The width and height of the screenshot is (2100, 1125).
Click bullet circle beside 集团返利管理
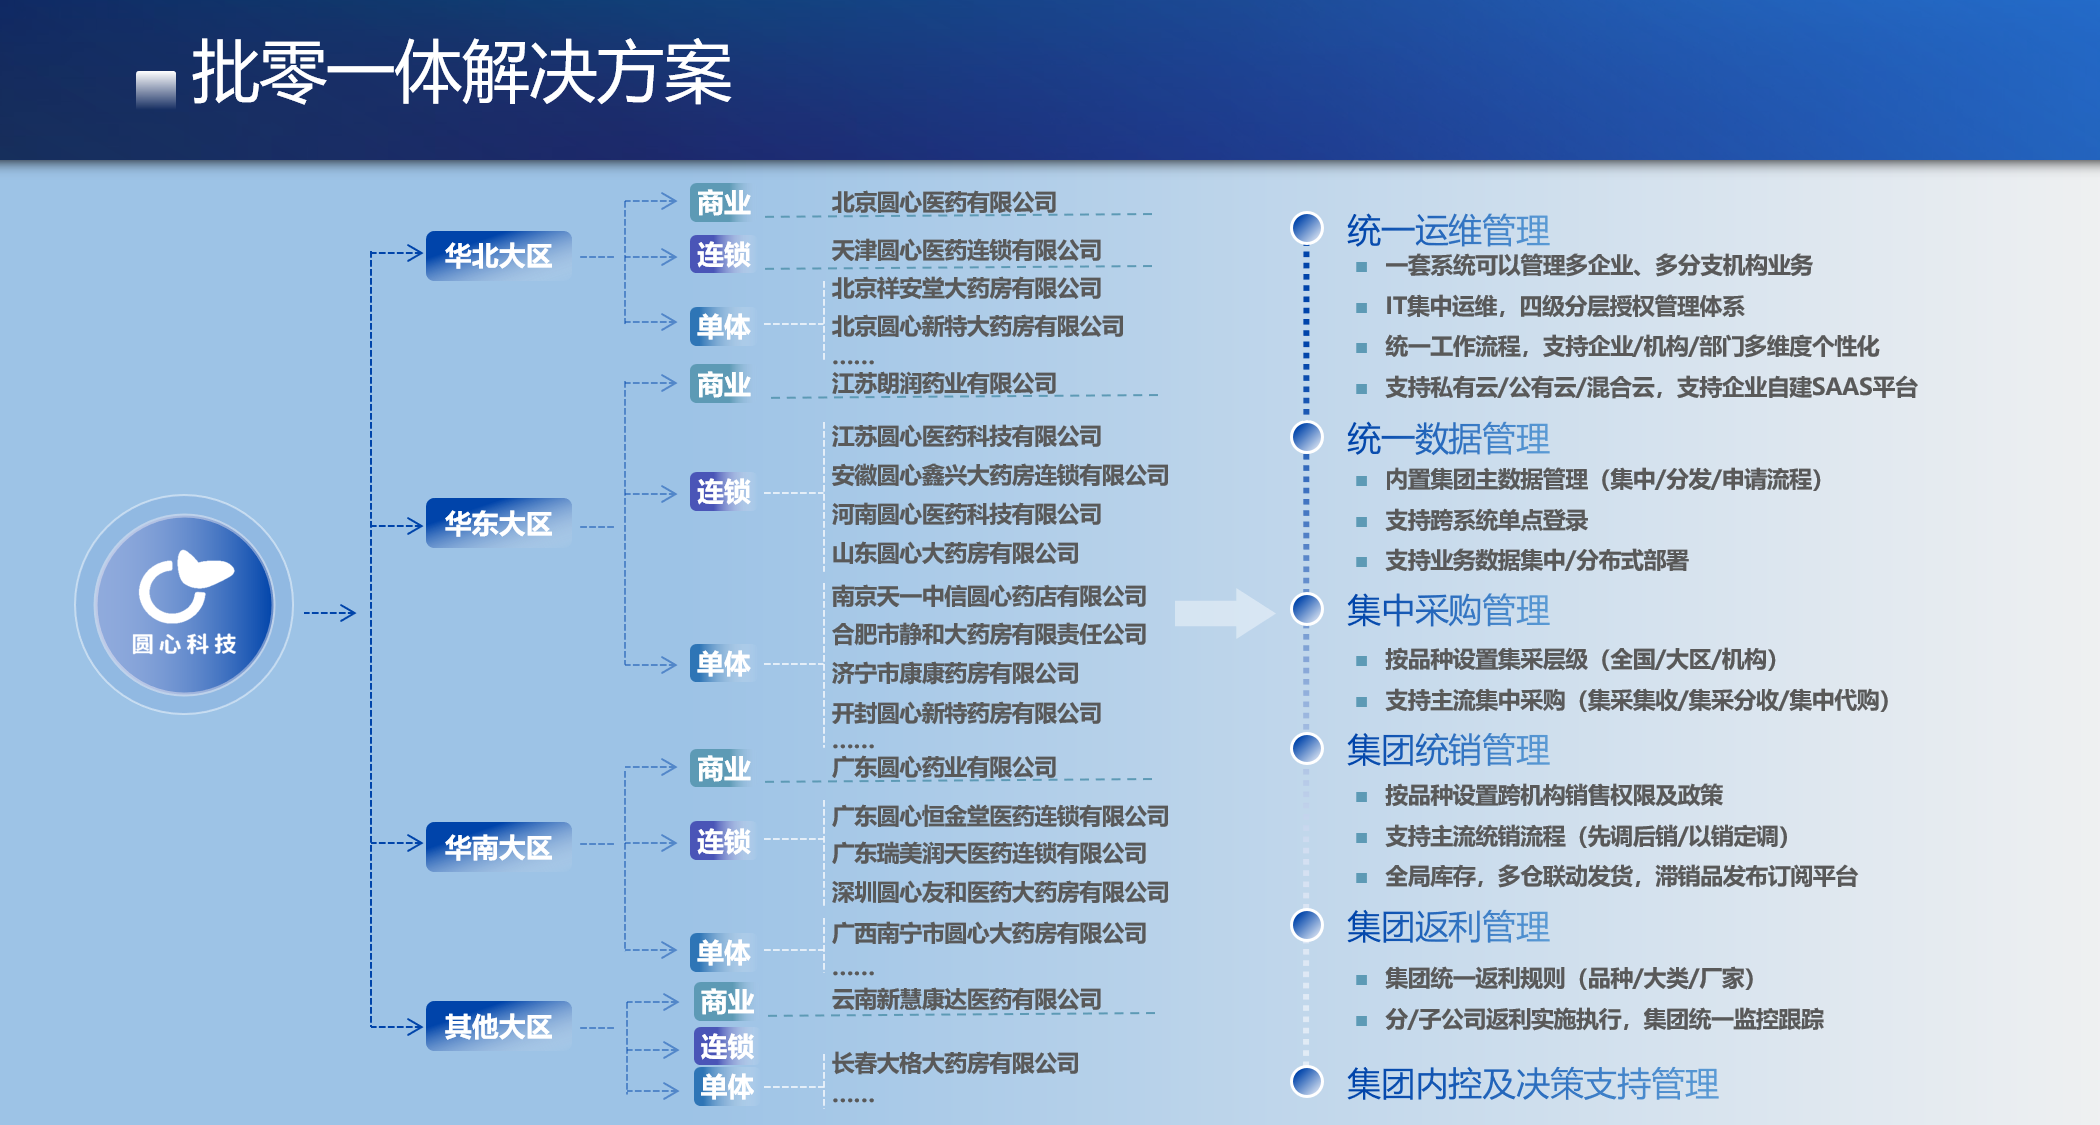1307,925
